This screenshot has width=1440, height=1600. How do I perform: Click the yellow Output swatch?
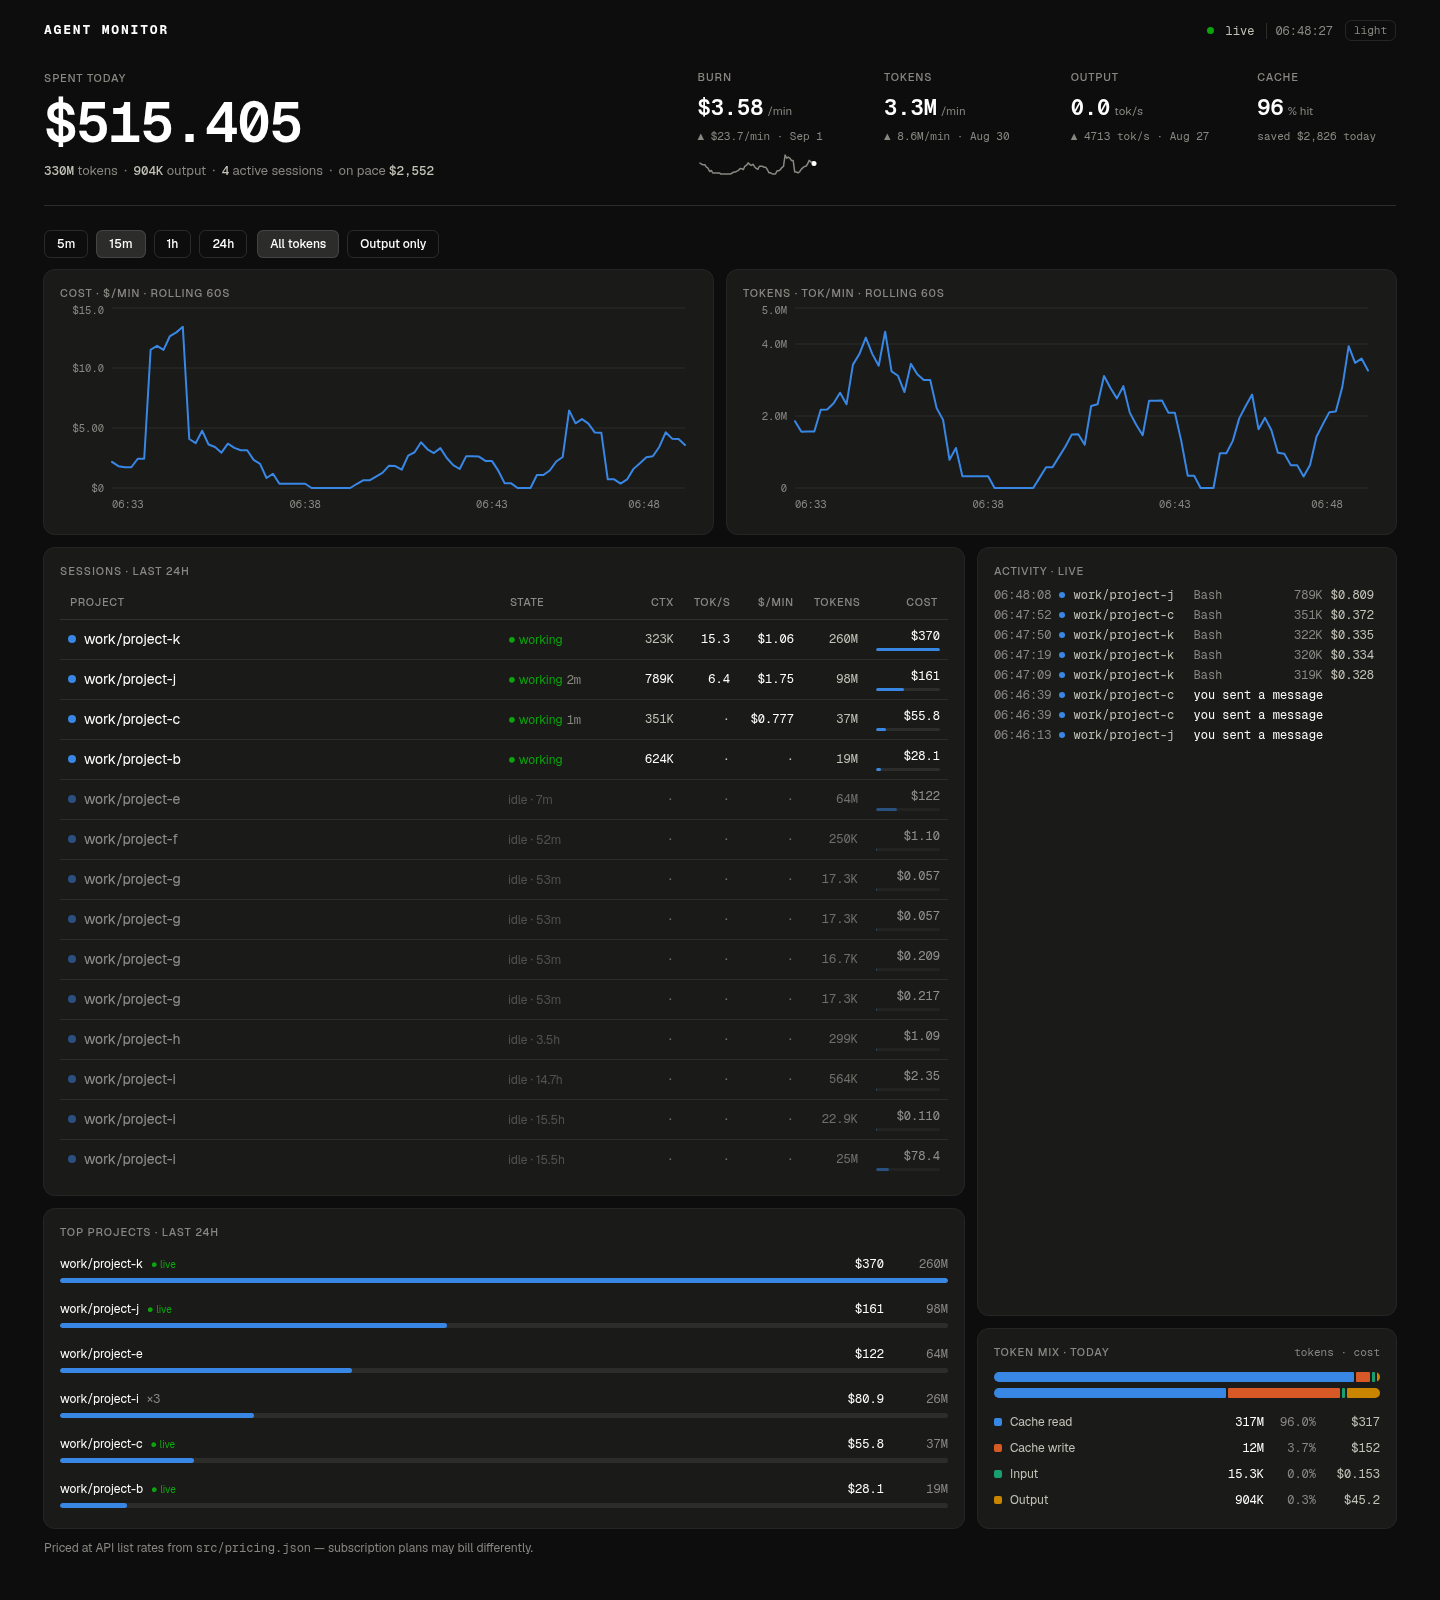click(998, 1500)
